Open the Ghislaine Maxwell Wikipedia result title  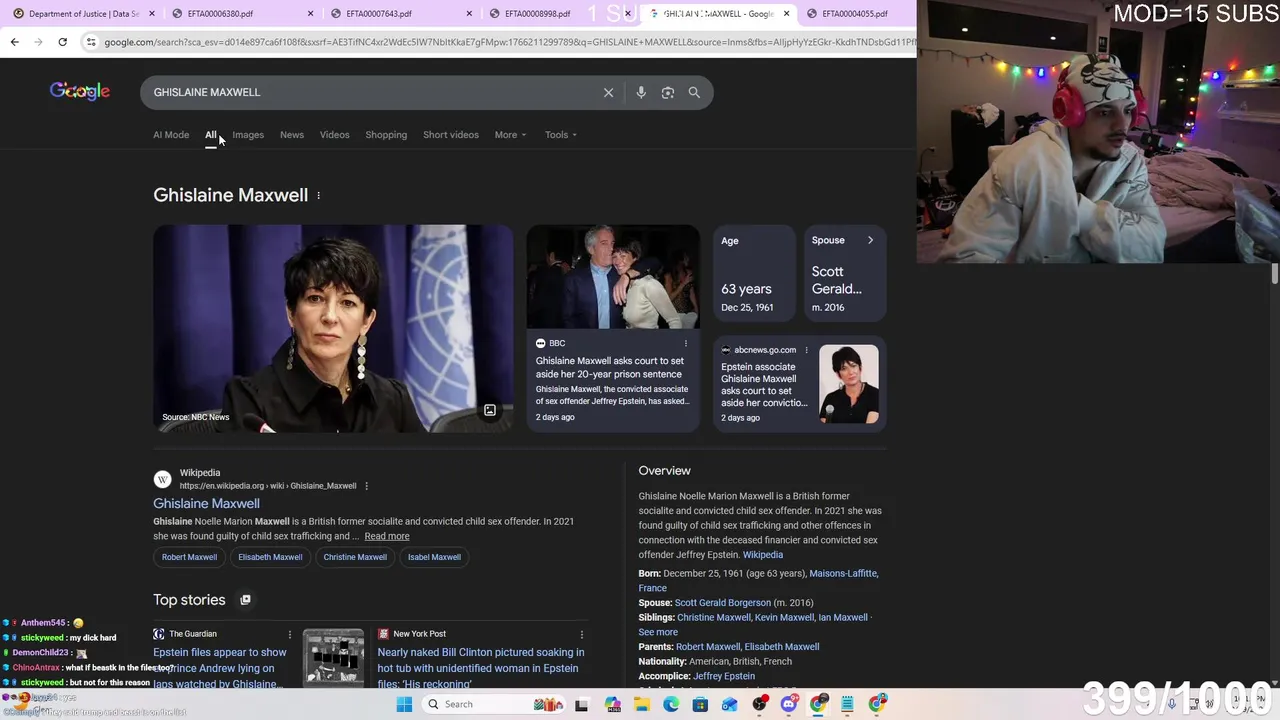point(206,503)
